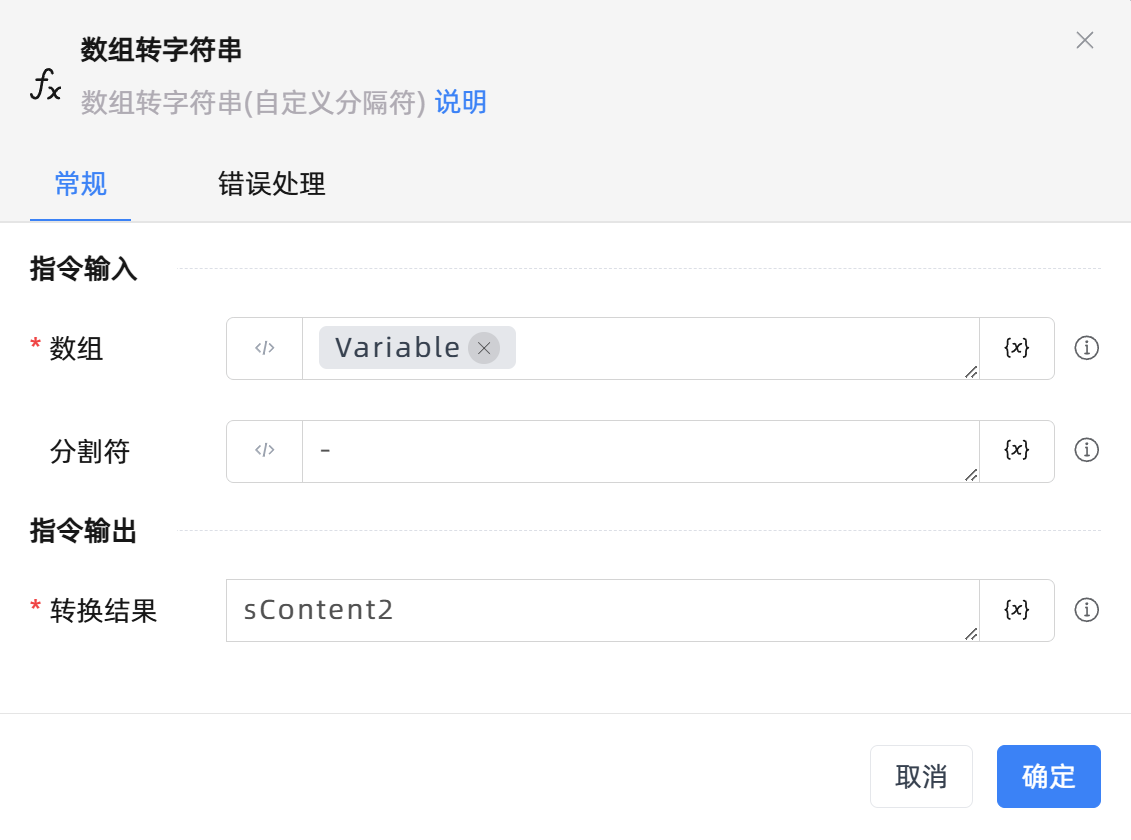This screenshot has width=1131, height=840.
Task: Click inside the 分割符 text field
Action: [640, 451]
